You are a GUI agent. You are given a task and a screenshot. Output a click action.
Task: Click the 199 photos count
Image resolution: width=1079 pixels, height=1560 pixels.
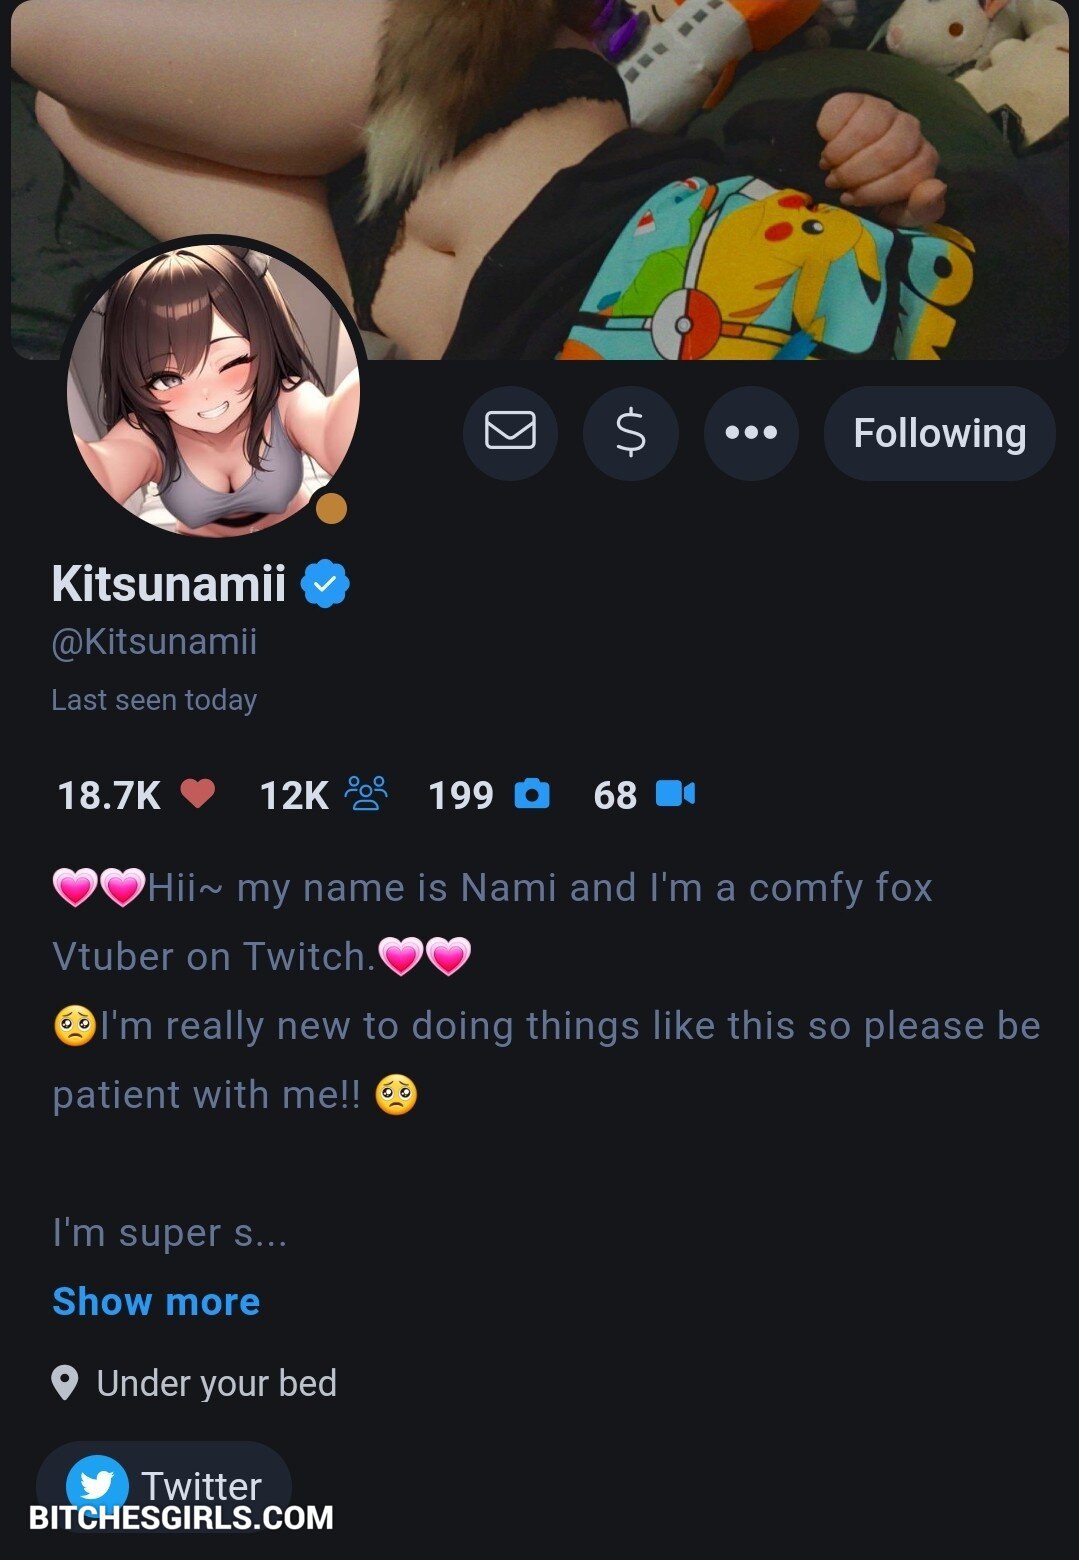461,796
